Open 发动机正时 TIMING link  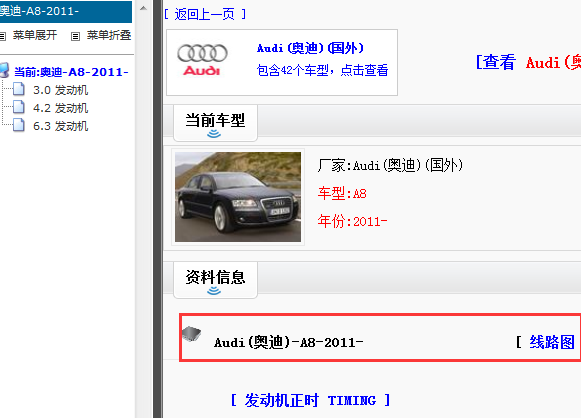click(310, 400)
